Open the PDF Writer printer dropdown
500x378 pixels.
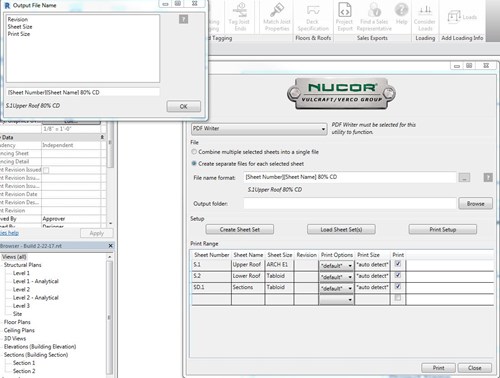point(259,129)
